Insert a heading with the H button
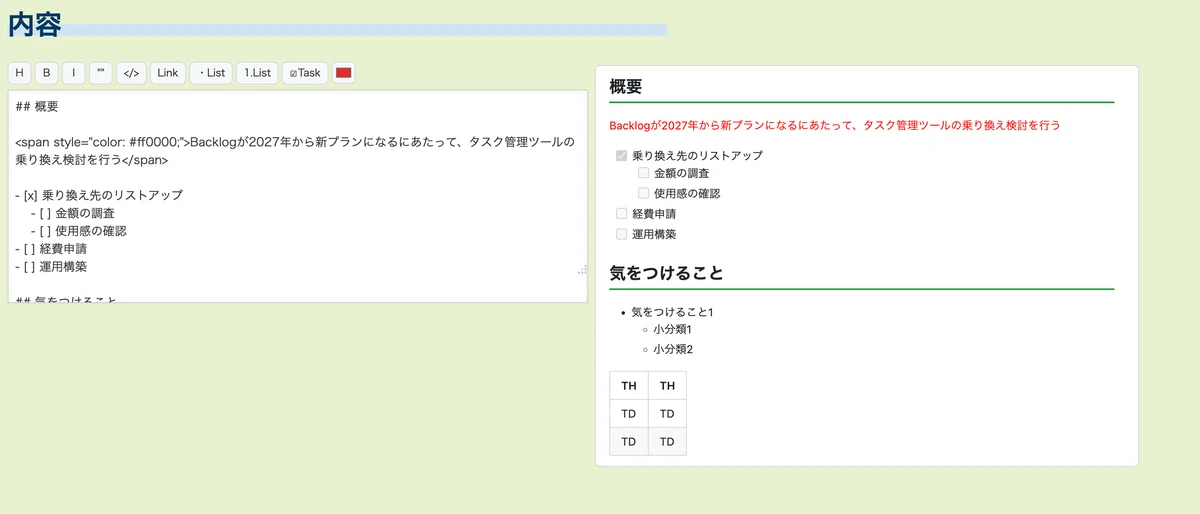The width and height of the screenshot is (1200, 514). pos(19,73)
